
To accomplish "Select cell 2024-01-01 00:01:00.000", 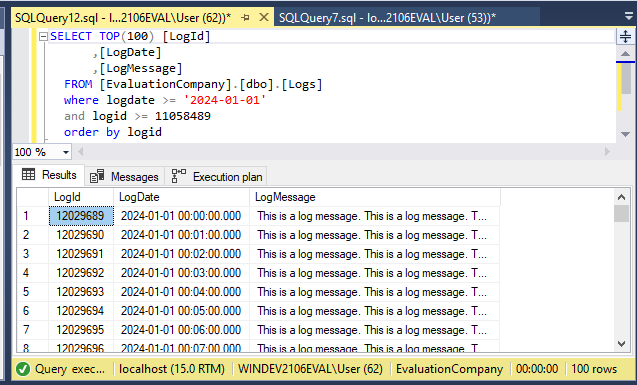I will (x=182, y=235).
